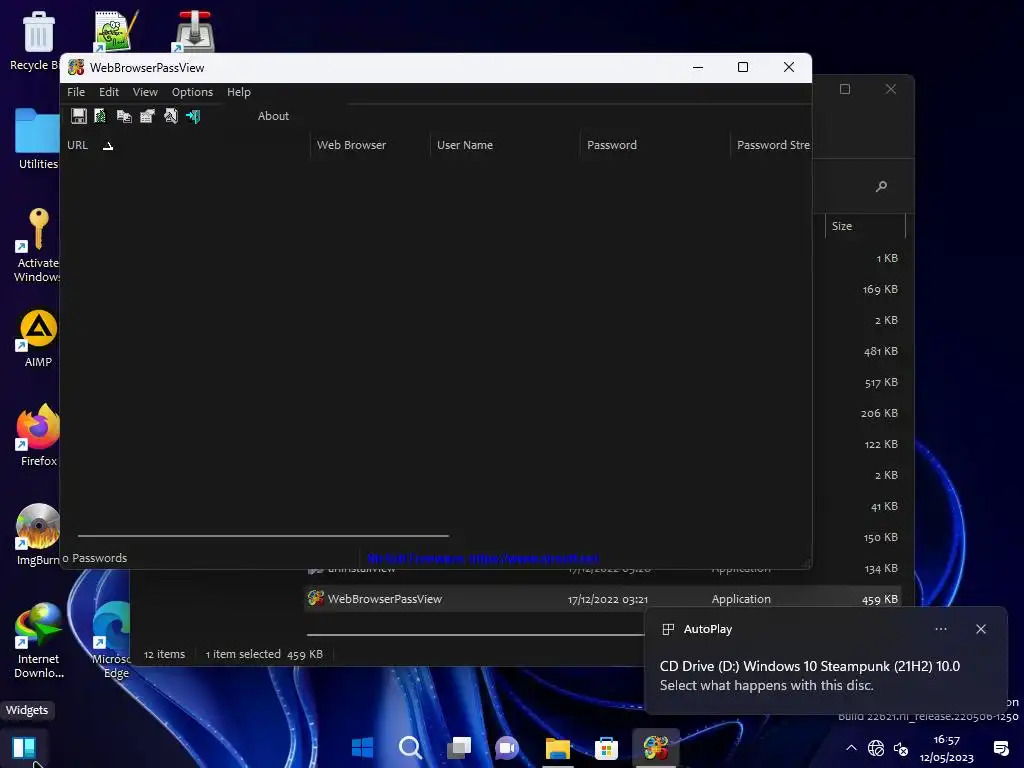
Task: Dismiss the AutoPlay notification
Action: pyautogui.click(x=981, y=629)
